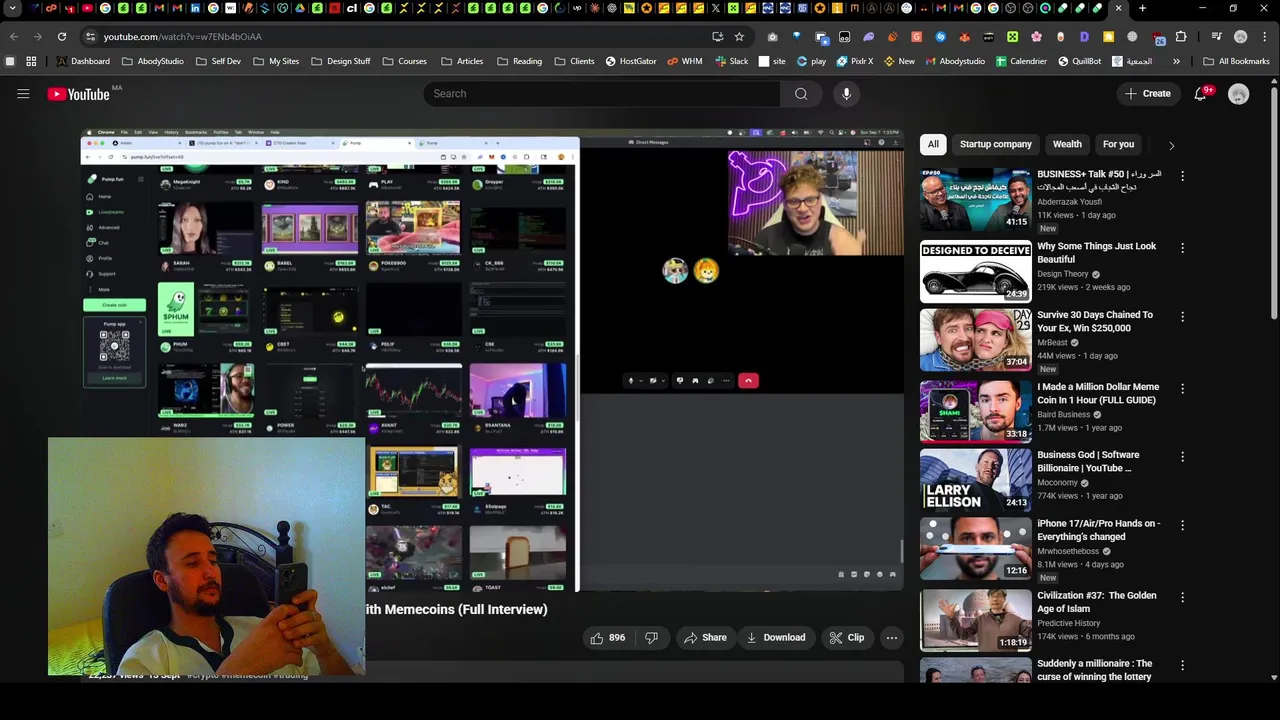Select the For you filter chip
The image size is (1280, 720).
[x=1118, y=144]
